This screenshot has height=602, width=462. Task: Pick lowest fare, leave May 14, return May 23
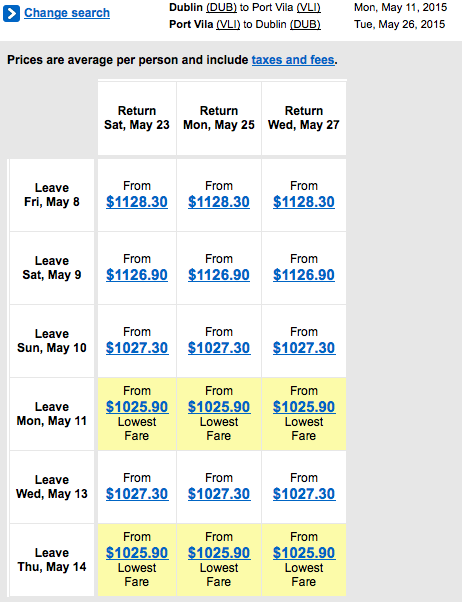tap(137, 552)
